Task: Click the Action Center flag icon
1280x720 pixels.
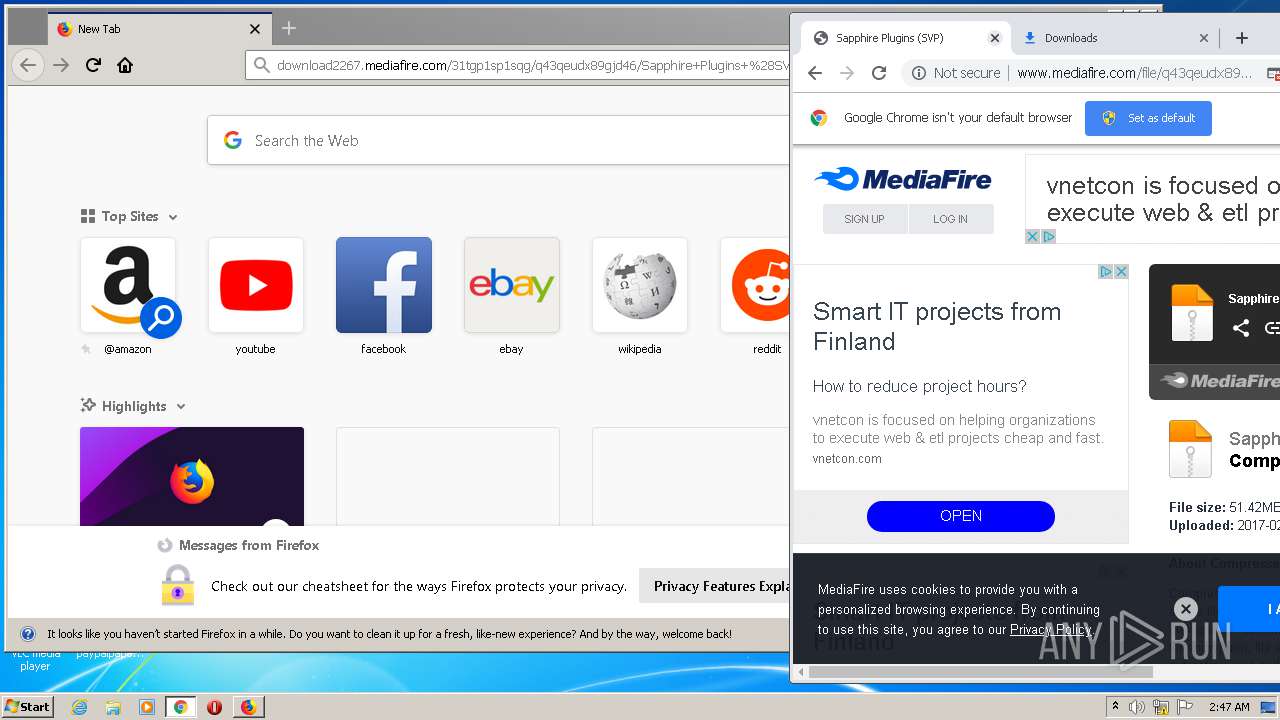Action: [1186, 707]
